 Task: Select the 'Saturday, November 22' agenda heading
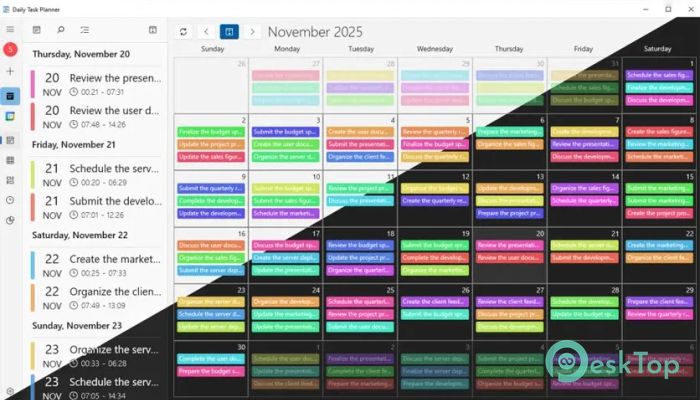pyautogui.click(x=80, y=235)
